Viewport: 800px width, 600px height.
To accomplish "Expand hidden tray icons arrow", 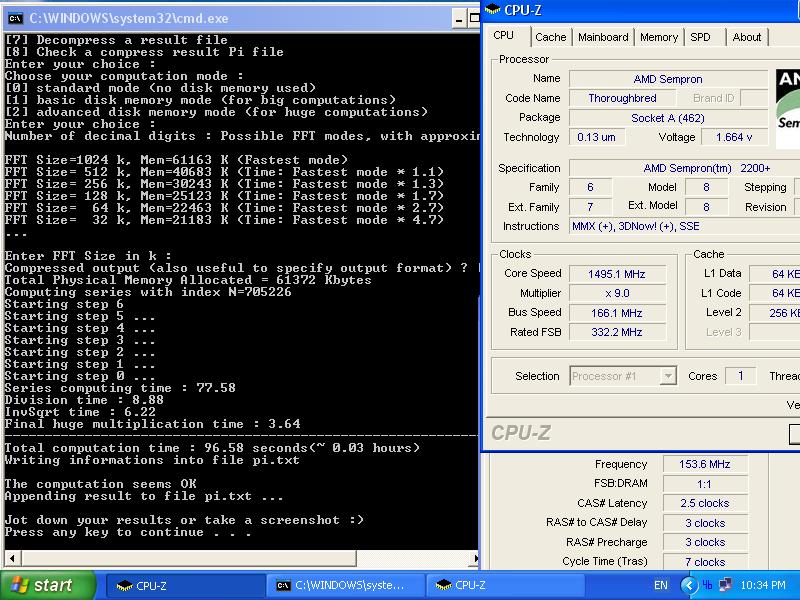I will [x=689, y=585].
